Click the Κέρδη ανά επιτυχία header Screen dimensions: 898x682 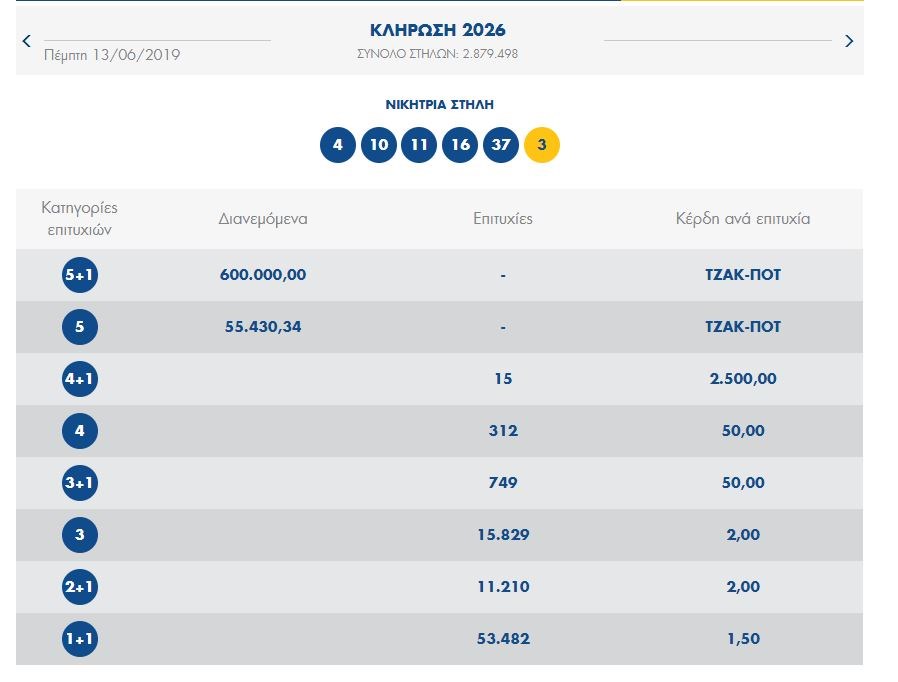point(743,219)
